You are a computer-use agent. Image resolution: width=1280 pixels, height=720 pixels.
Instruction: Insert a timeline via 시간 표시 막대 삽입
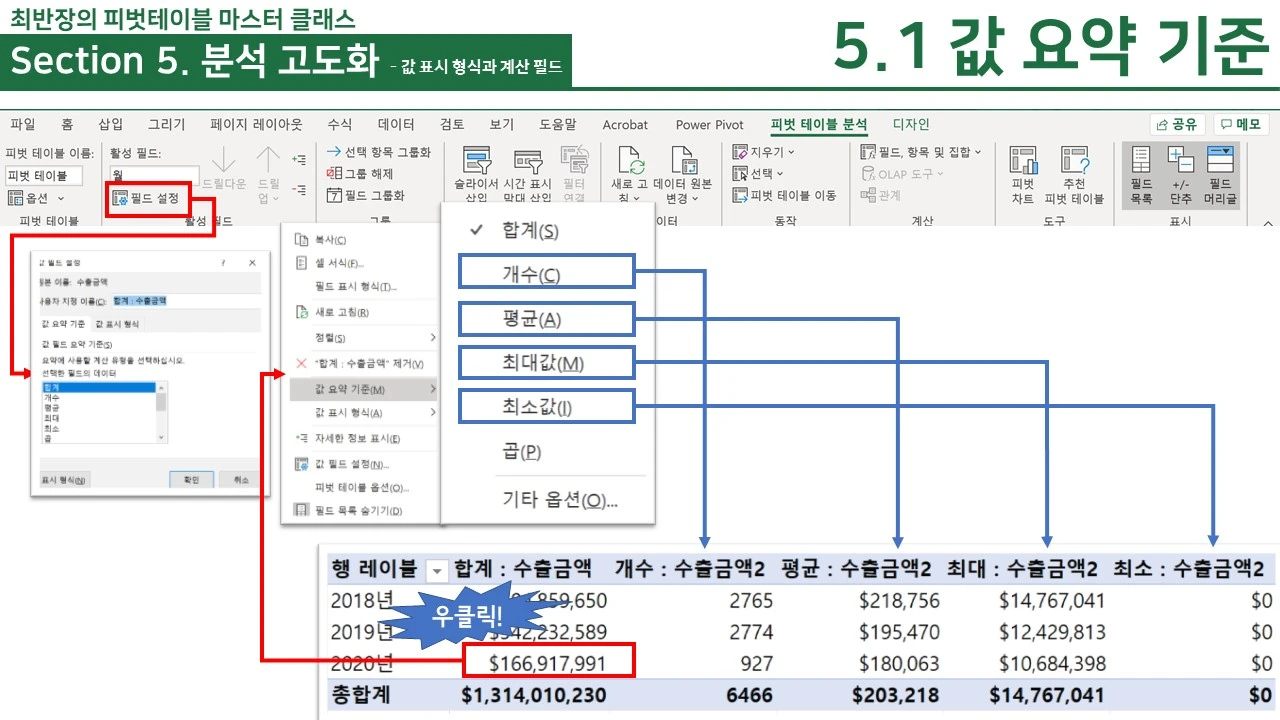tap(527, 177)
